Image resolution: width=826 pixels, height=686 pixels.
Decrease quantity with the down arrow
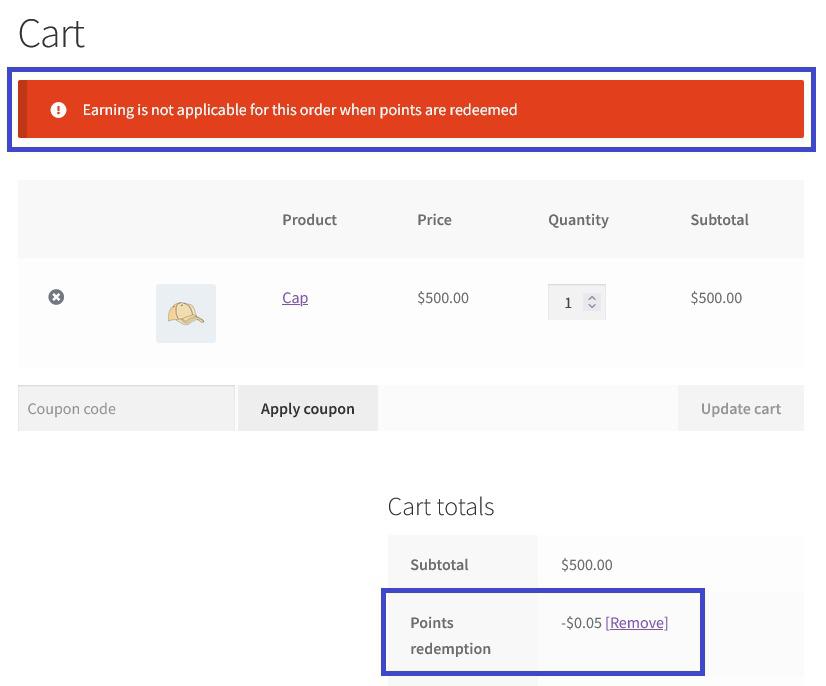[x=592, y=307]
